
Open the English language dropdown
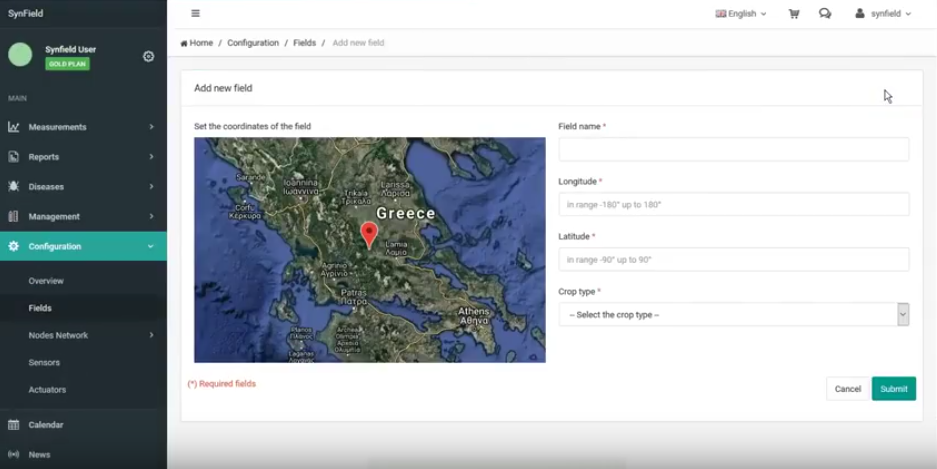click(741, 14)
